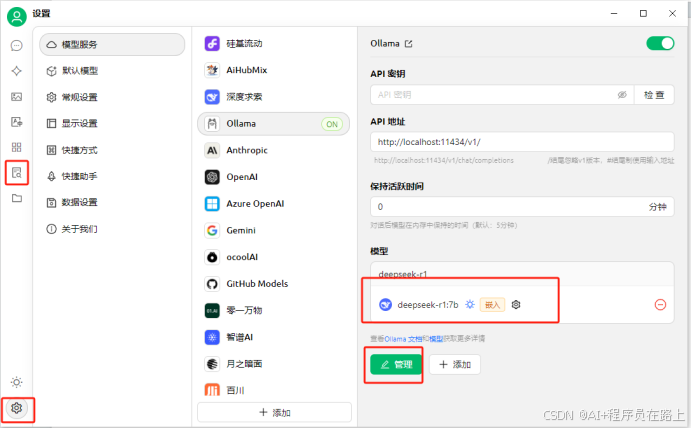
Task: Select 默认模型 settings menu item
Action: coord(112,71)
